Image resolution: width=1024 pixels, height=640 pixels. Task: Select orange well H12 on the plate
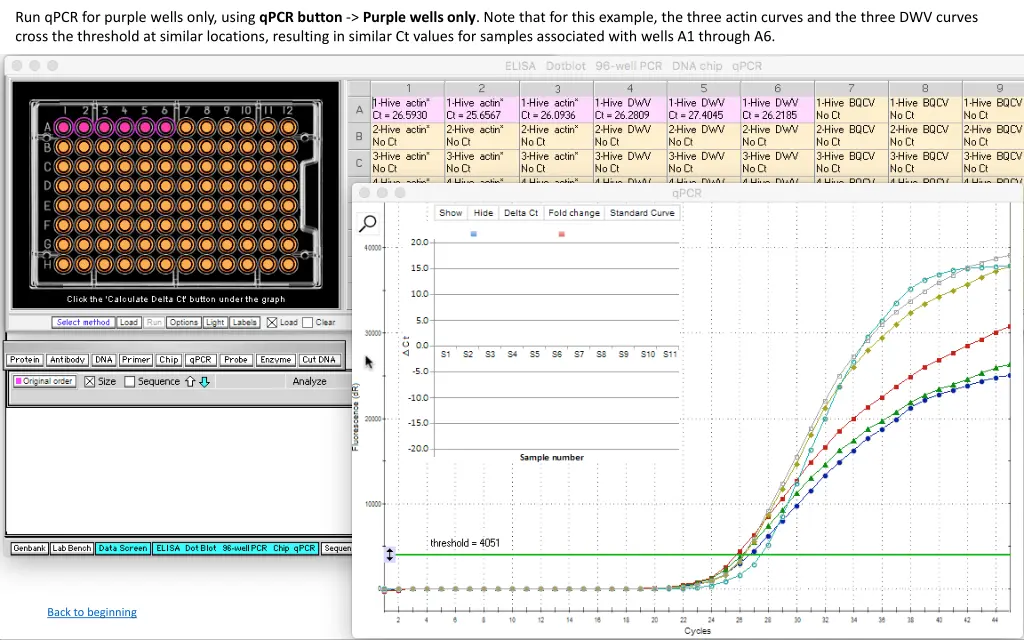(288, 265)
